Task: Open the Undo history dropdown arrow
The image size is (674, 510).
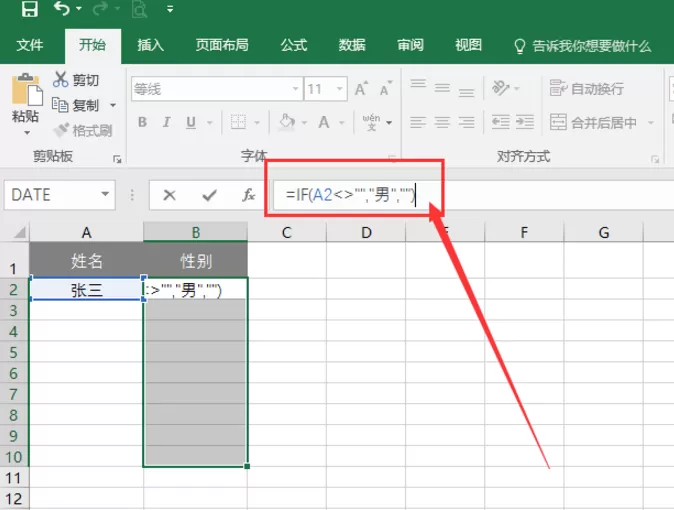Action: point(79,9)
